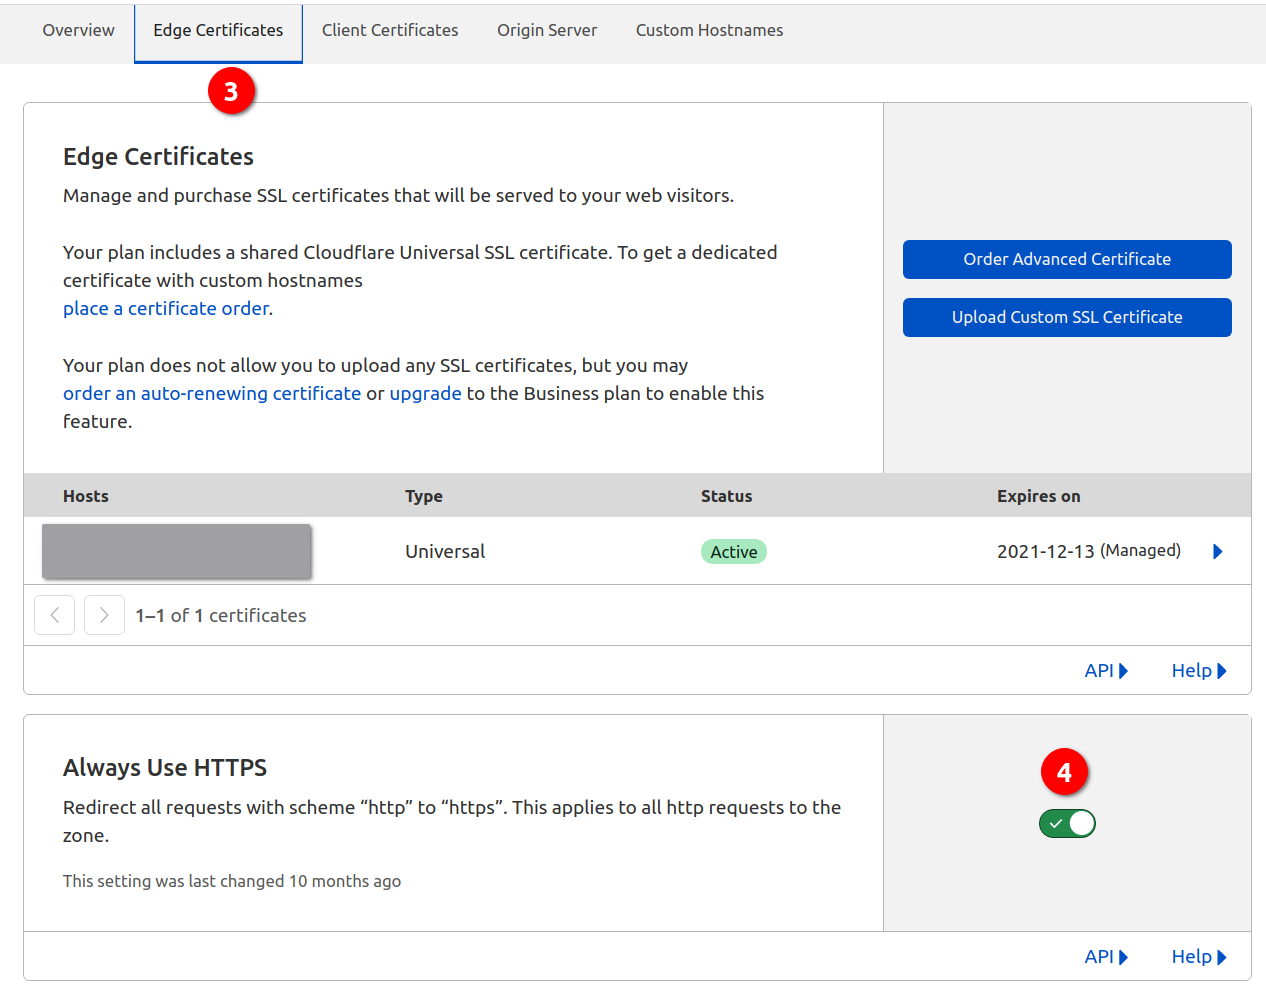Expand API section under Always Use HTTPS

pos(1105,957)
